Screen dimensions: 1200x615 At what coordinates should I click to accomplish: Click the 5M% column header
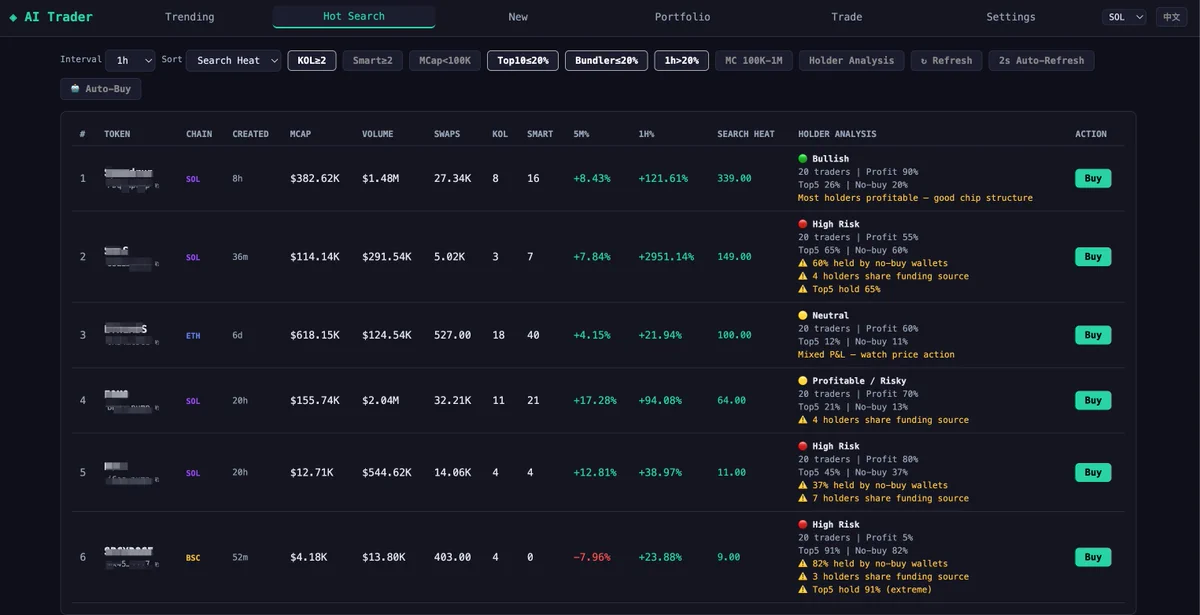pyautogui.click(x=581, y=134)
